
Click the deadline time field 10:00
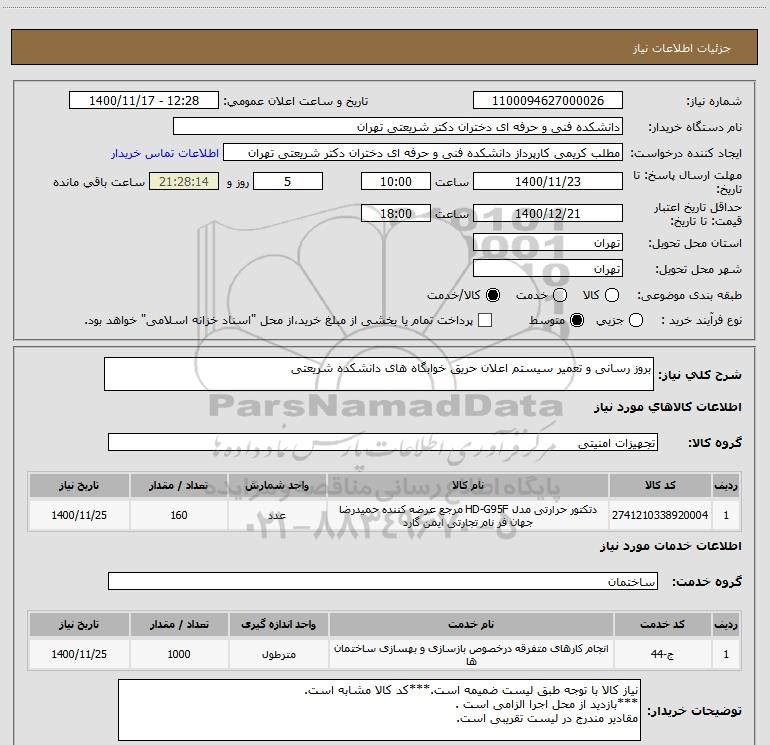tap(396, 181)
